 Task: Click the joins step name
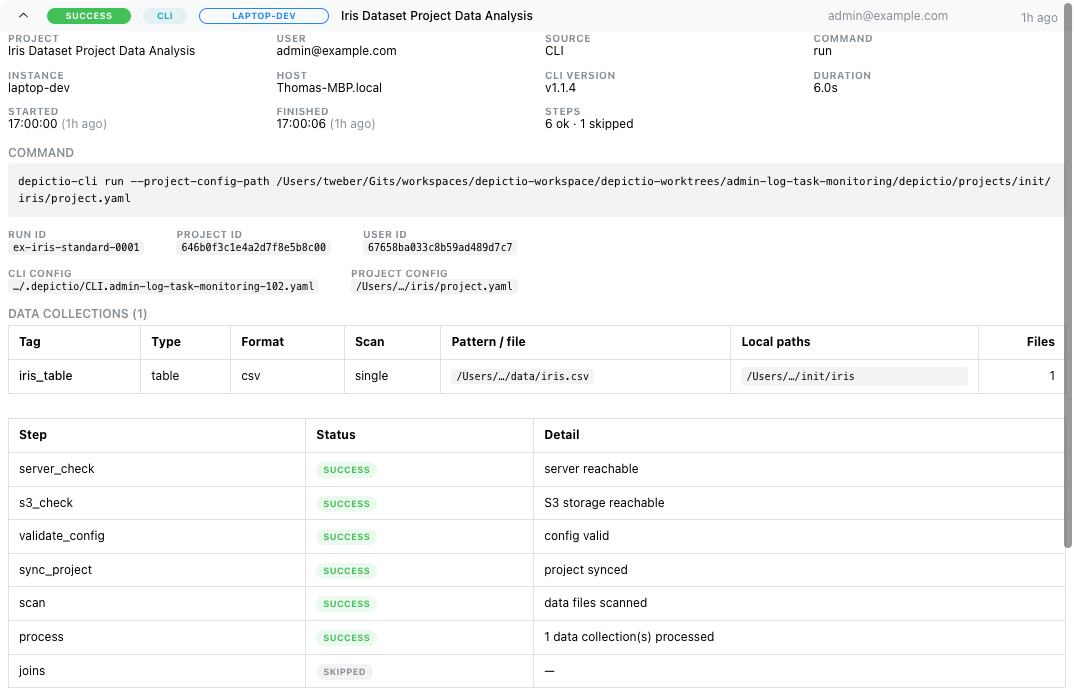pos(32,671)
